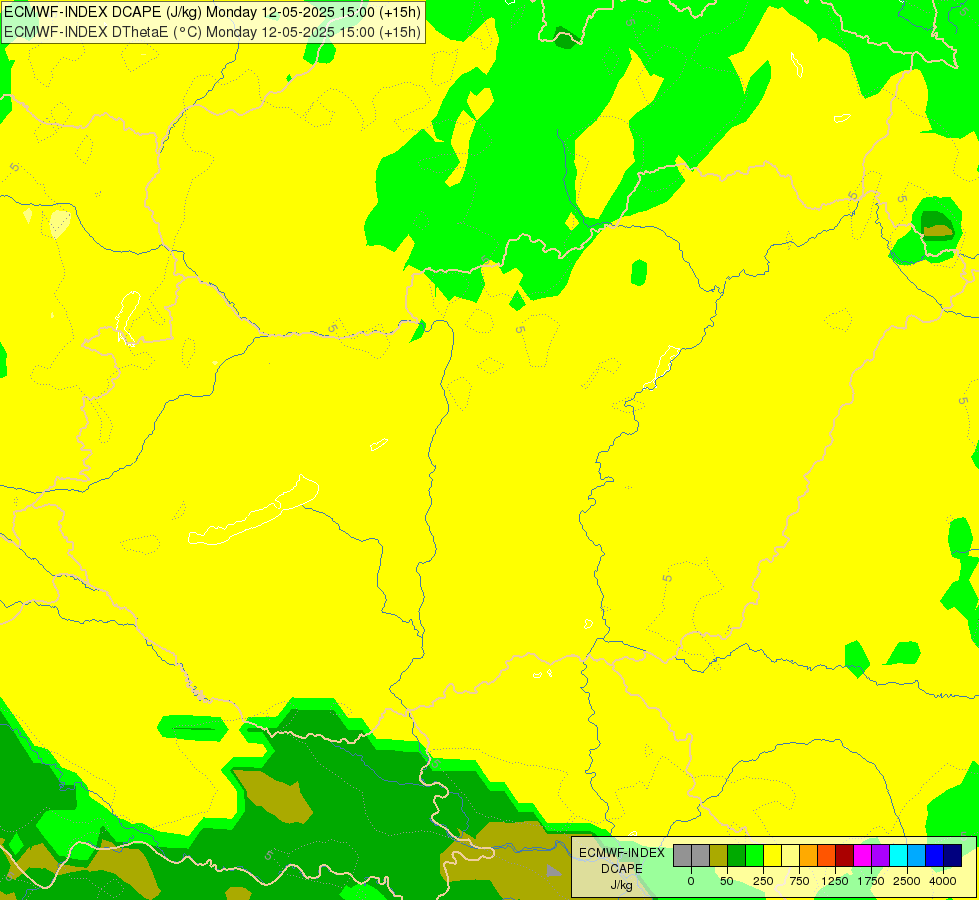The width and height of the screenshot is (979, 900).
Task: Click the legend tick value 2500
Action: point(907,881)
